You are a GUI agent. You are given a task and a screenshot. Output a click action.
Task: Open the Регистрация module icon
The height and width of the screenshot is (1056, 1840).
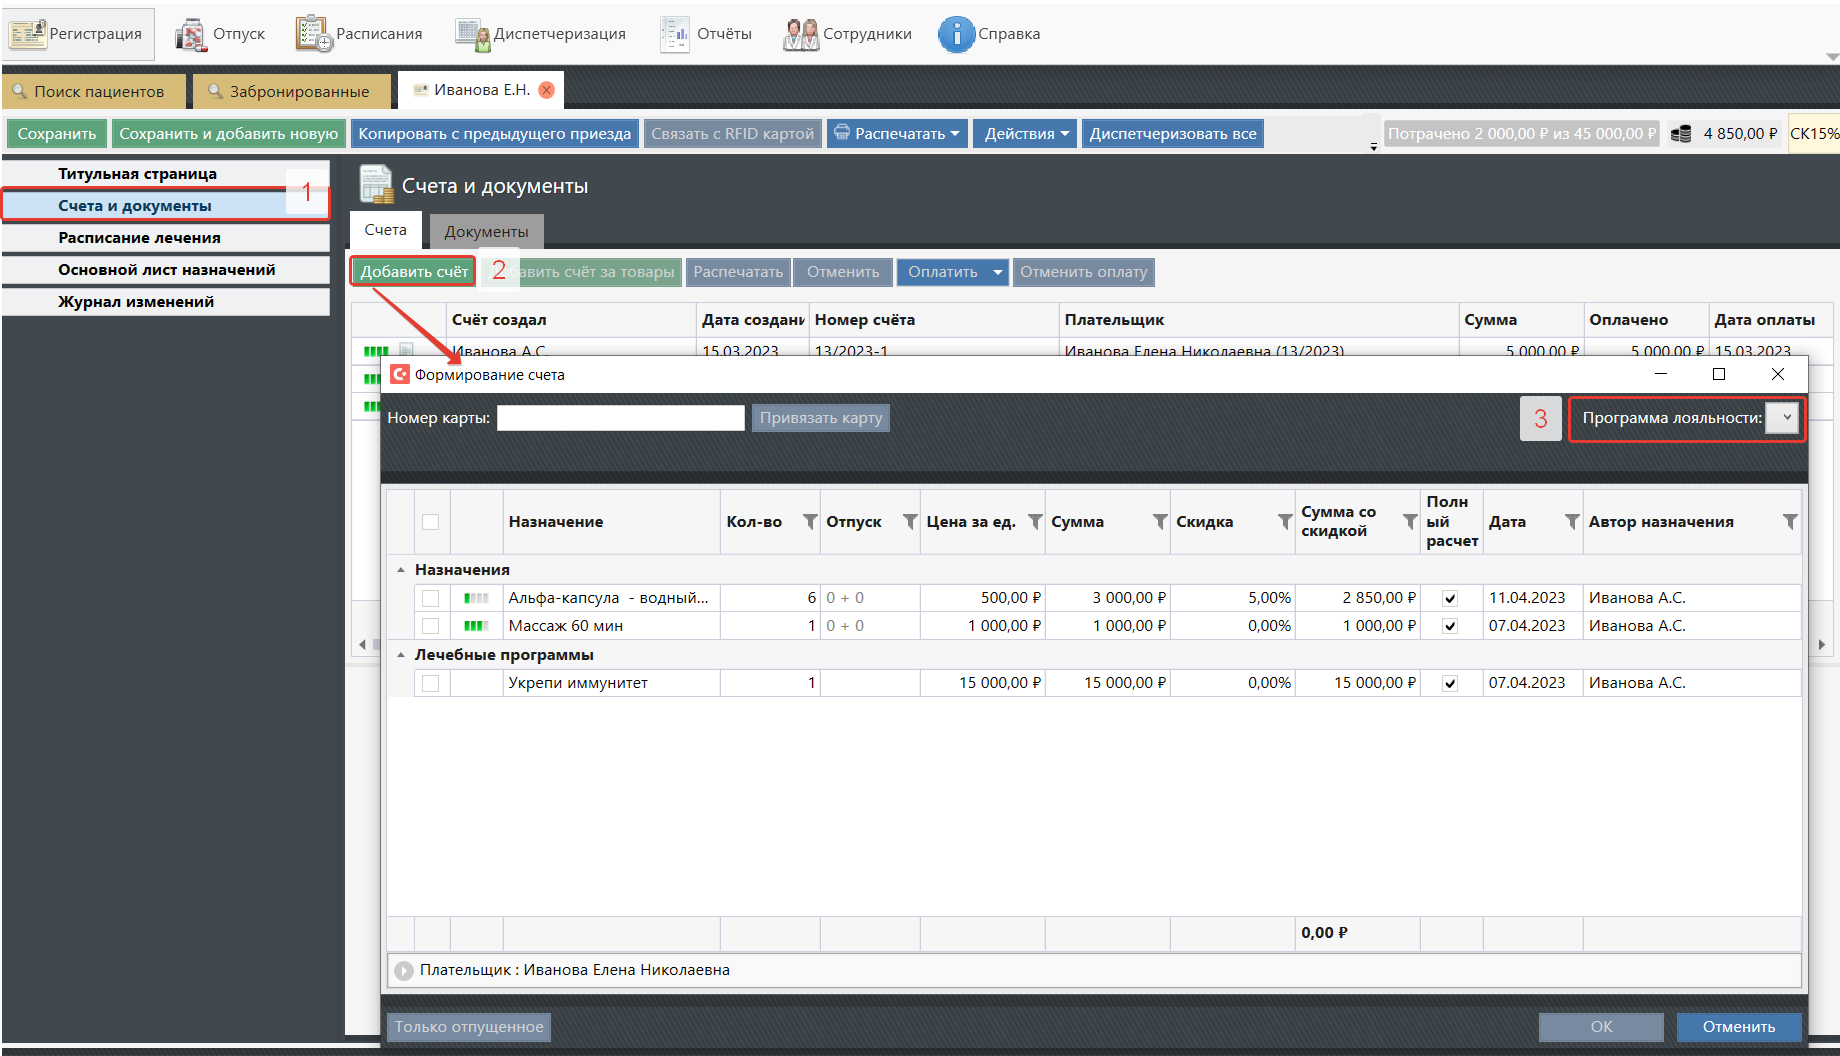[28, 34]
